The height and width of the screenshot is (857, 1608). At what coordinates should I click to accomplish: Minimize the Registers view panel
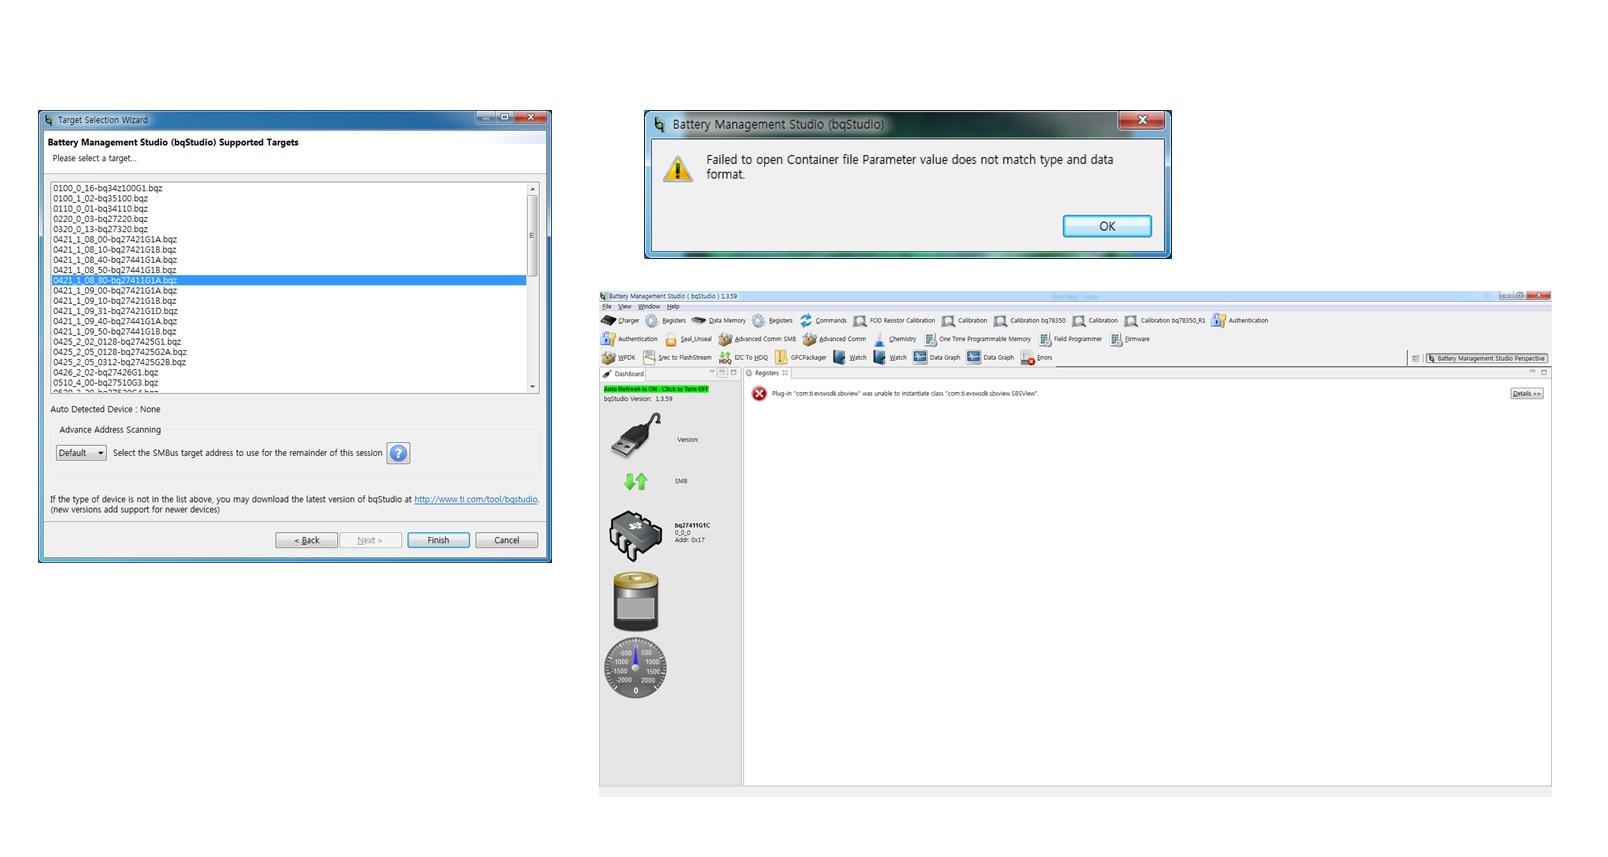[x=1532, y=371]
